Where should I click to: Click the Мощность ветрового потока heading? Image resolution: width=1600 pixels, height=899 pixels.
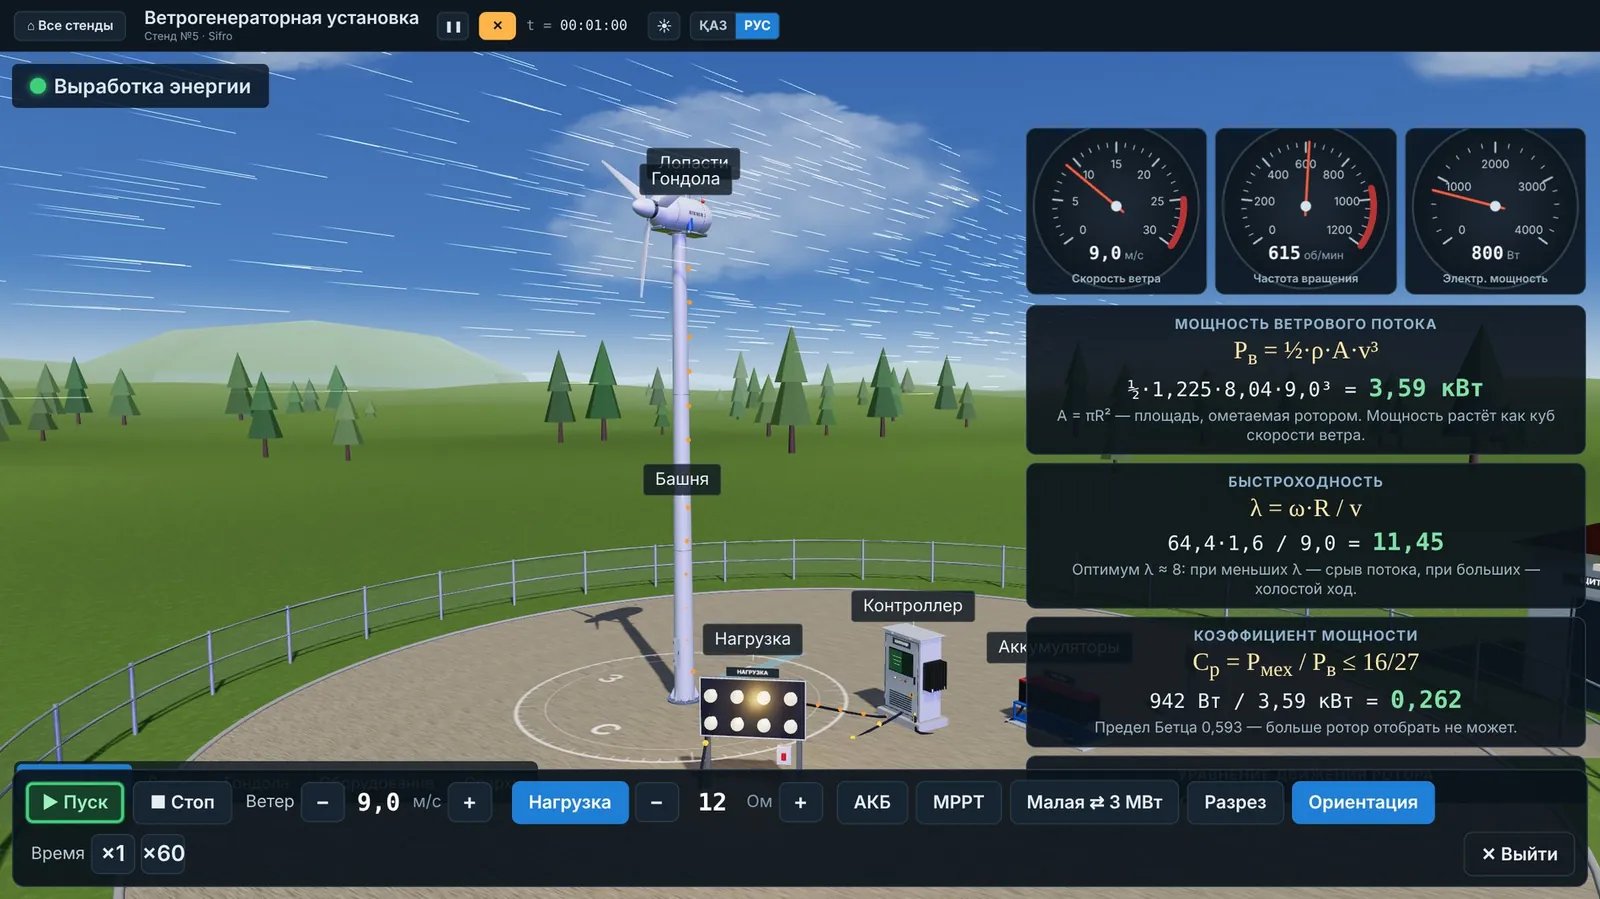1305,324
